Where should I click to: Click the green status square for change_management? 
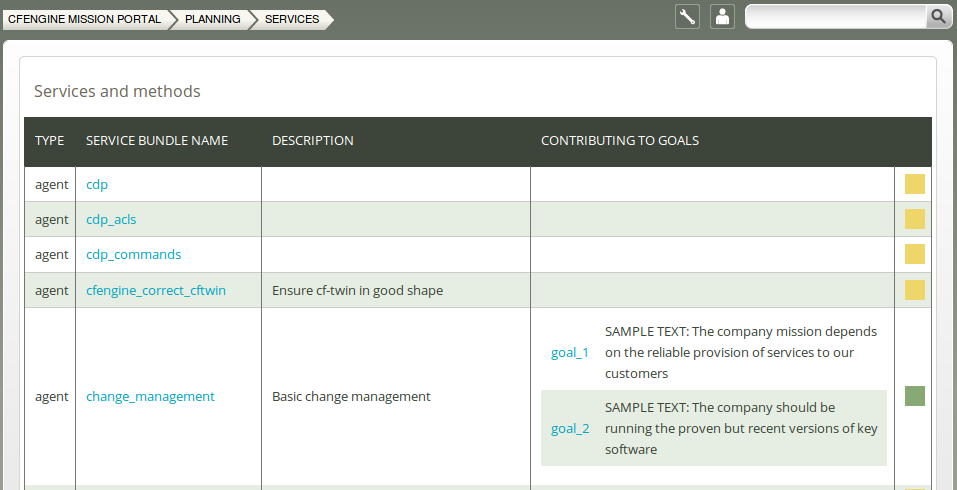coord(914,396)
